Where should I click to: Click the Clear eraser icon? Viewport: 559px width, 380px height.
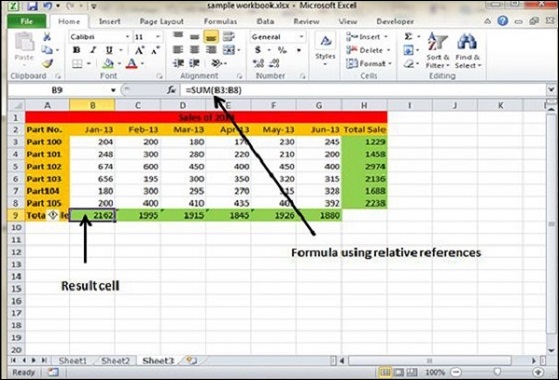pyautogui.click(x=409, y=64)
